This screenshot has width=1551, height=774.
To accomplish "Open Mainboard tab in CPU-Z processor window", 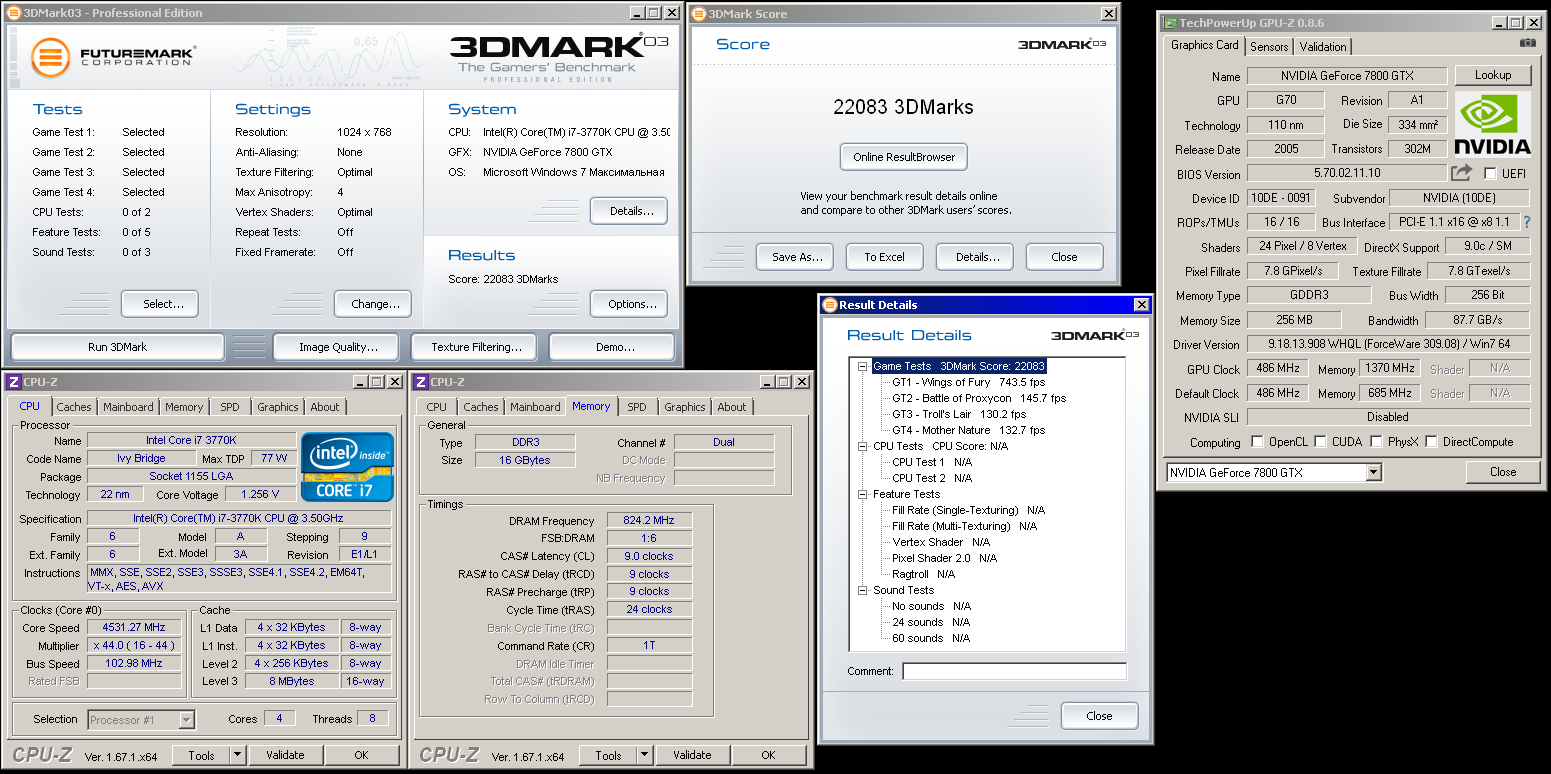I will pos(129,407).
